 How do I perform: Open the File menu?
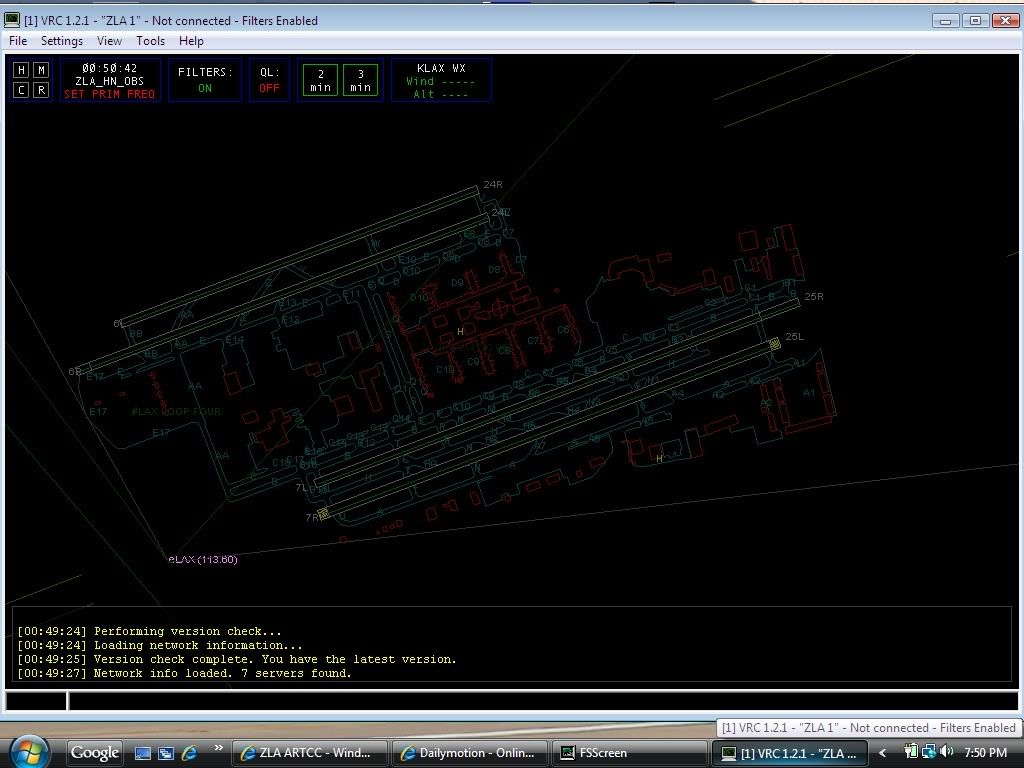(18, 41)
